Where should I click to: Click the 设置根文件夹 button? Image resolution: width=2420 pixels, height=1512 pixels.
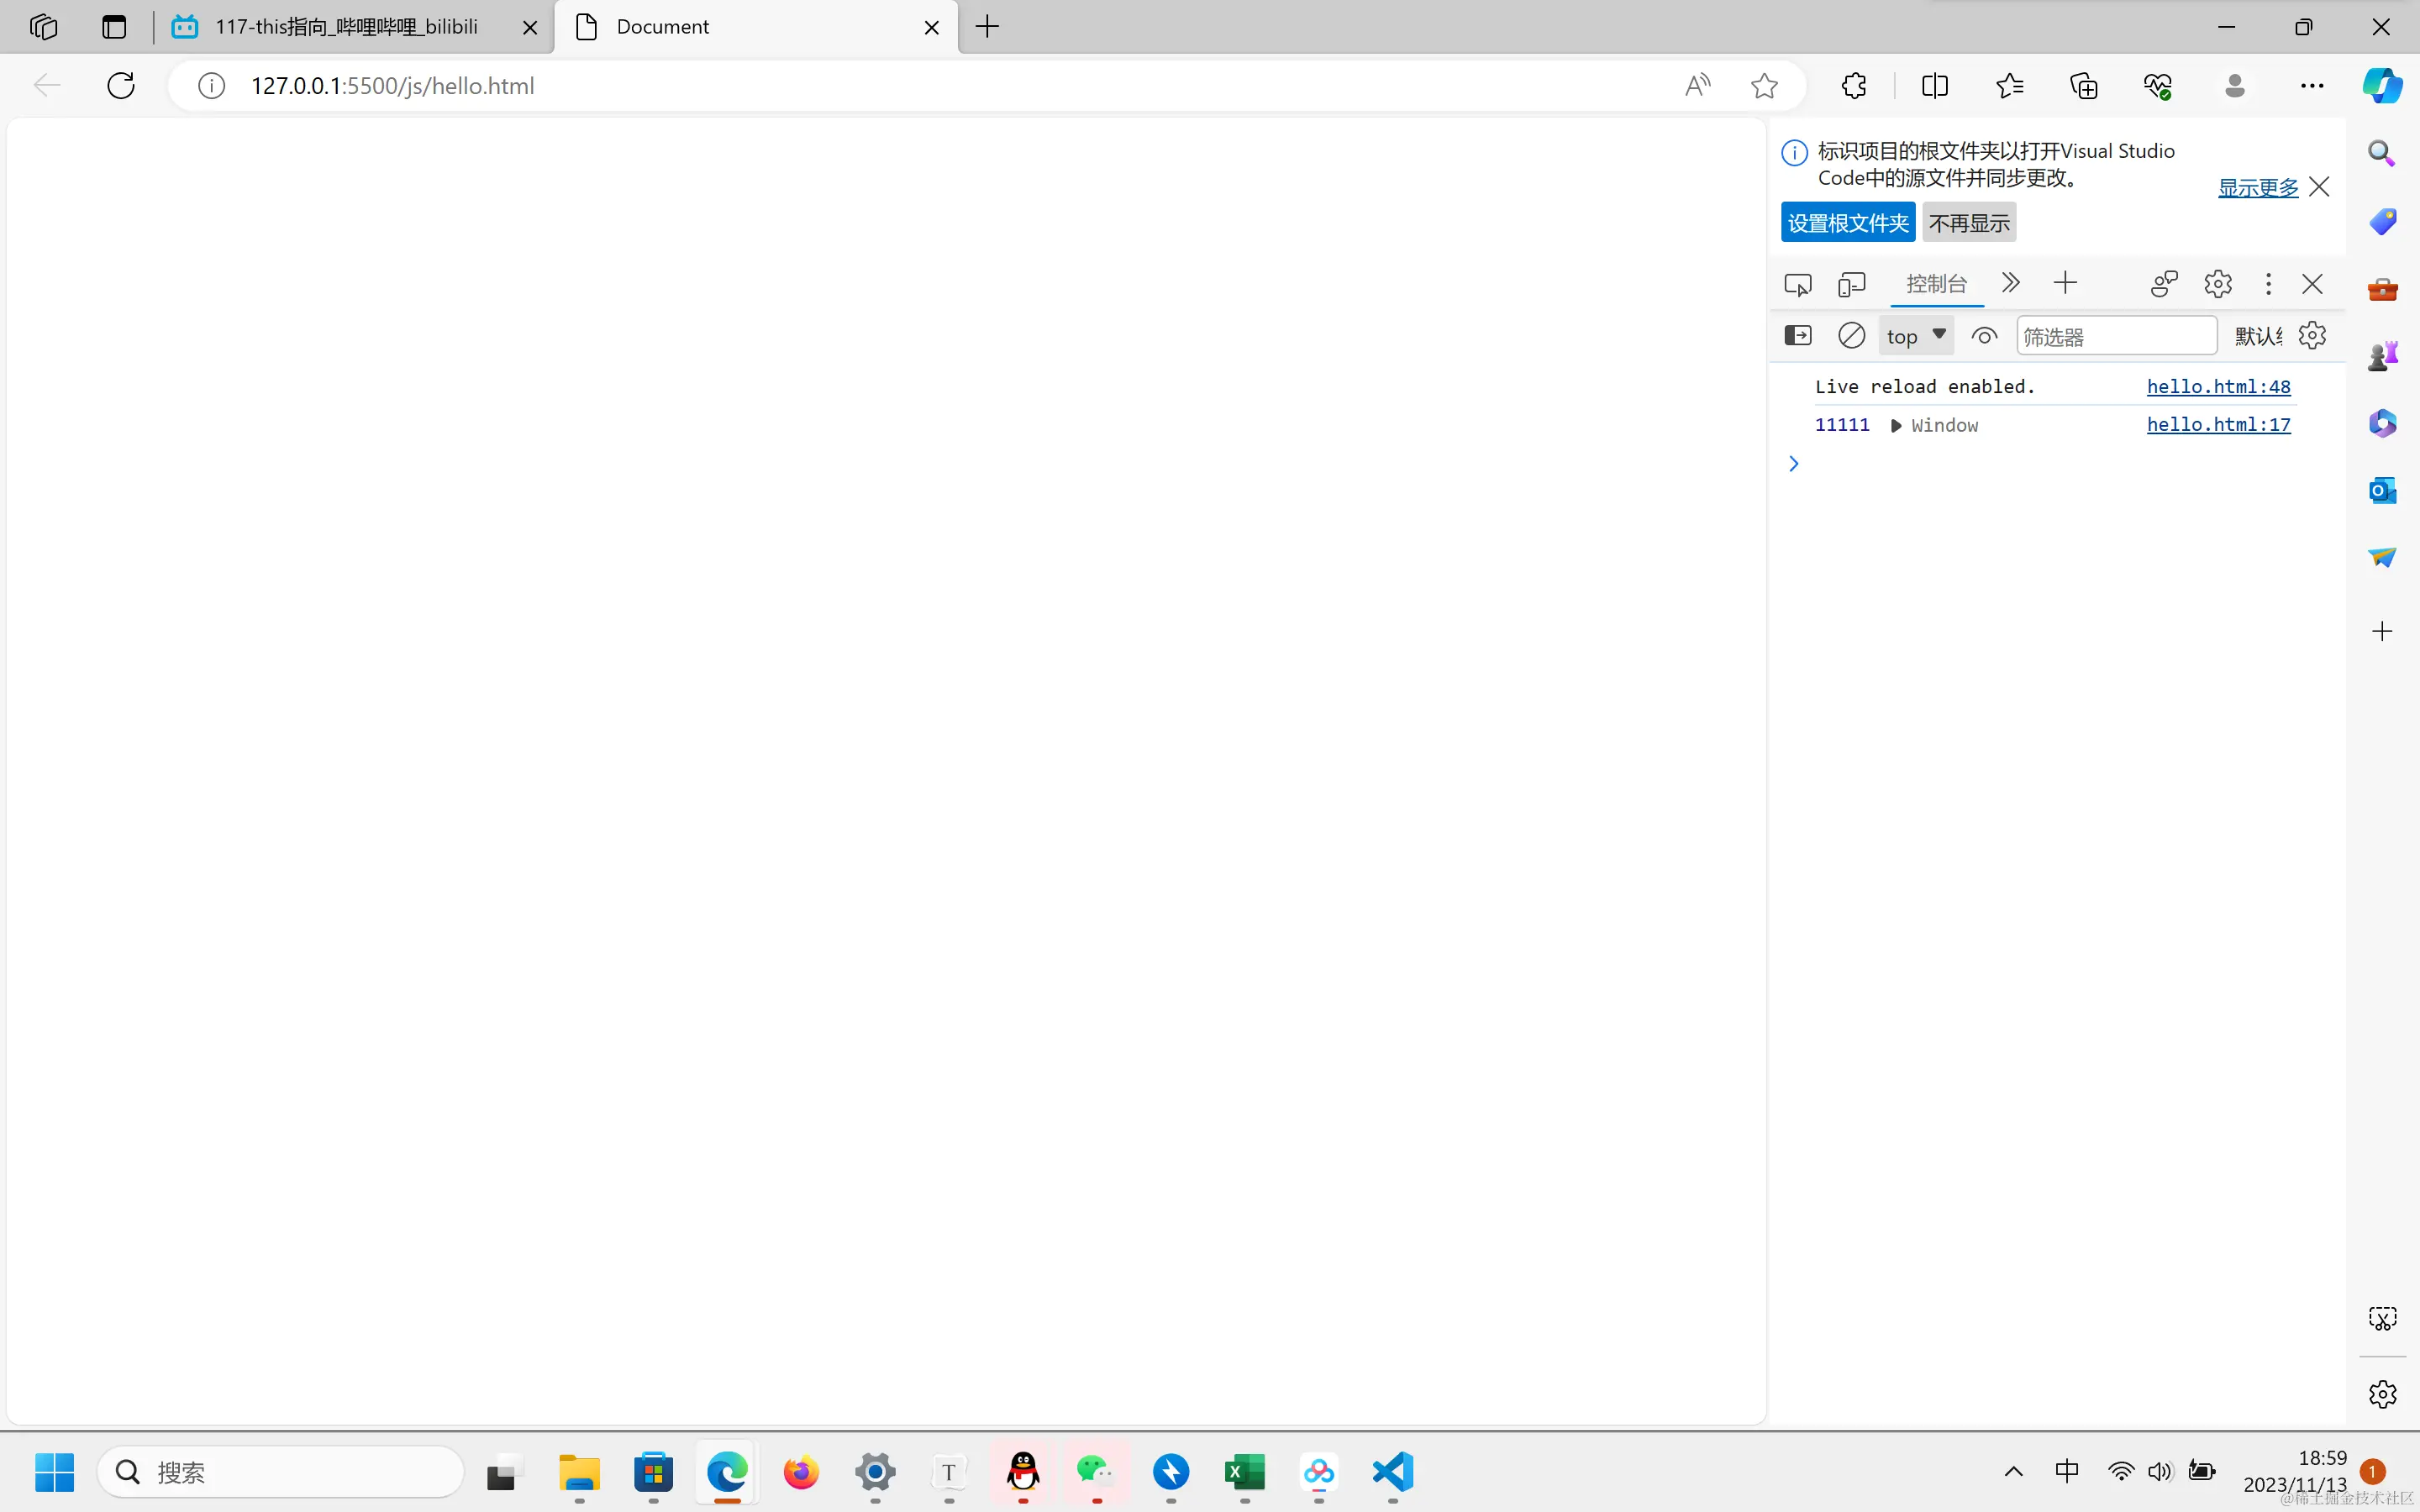pos(1847,223)
